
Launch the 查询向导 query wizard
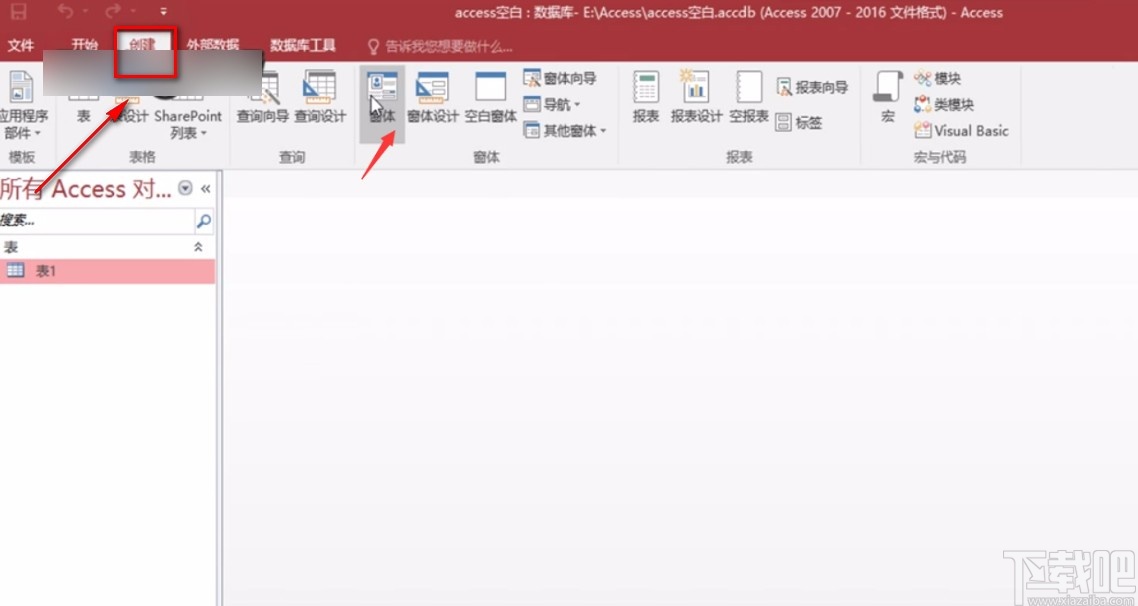(263, 97)
